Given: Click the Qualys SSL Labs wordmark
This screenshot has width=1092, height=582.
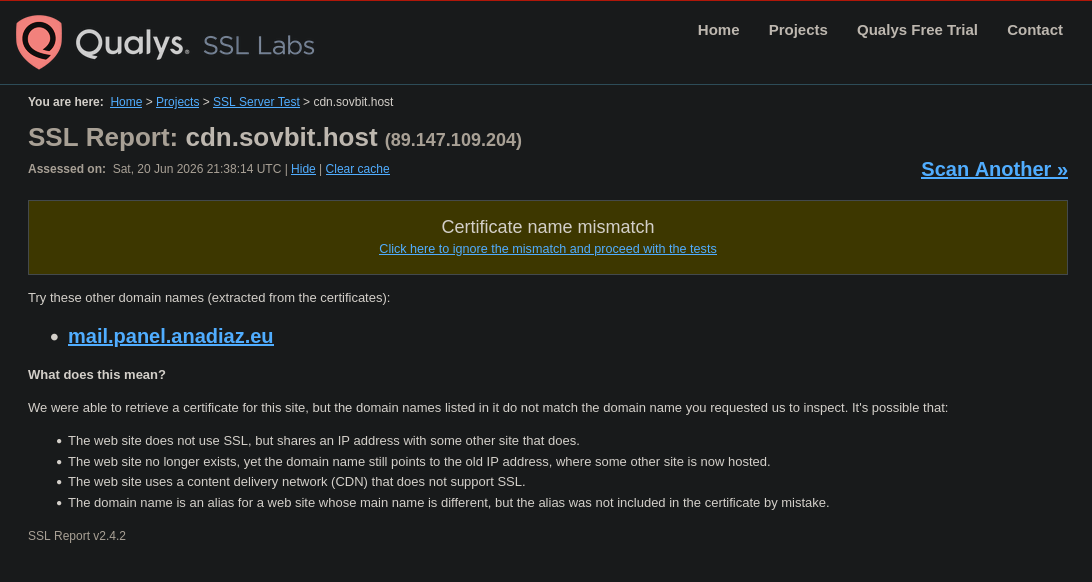Looking at the screenshot, I should point(195,44).
